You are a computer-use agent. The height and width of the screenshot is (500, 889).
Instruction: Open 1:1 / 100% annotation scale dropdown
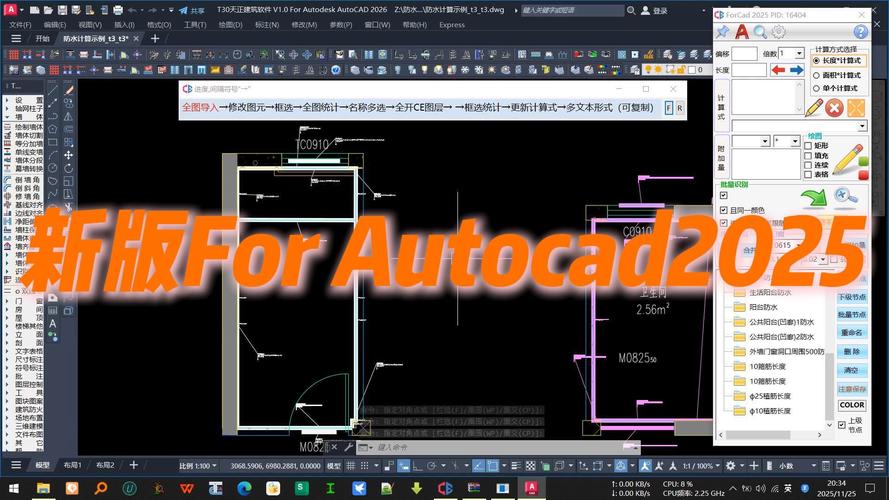pyautogui.click(x=702, y=465)
